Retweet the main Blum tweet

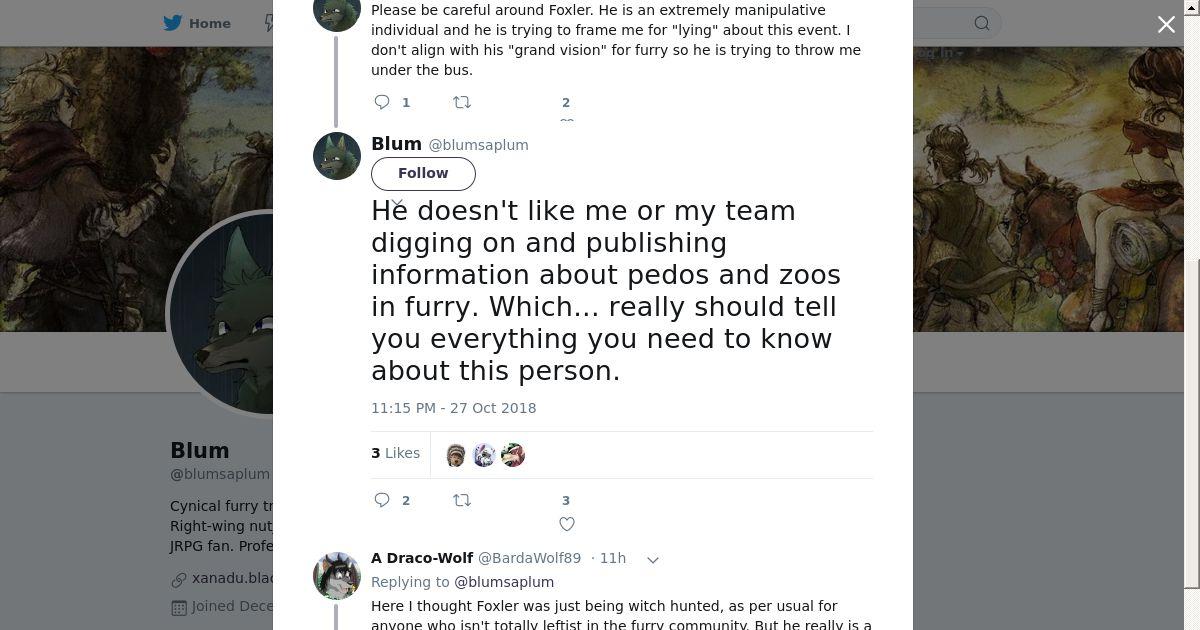coord(462,500)
